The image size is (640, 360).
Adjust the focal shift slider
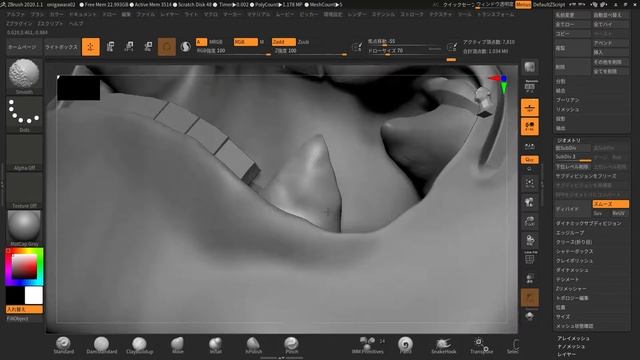[x=404, y=41]
